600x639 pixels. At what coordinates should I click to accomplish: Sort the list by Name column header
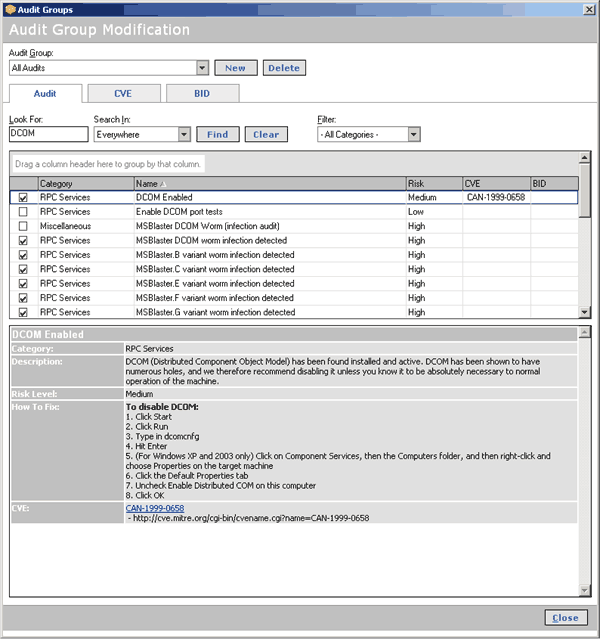[x=269, y=184]
